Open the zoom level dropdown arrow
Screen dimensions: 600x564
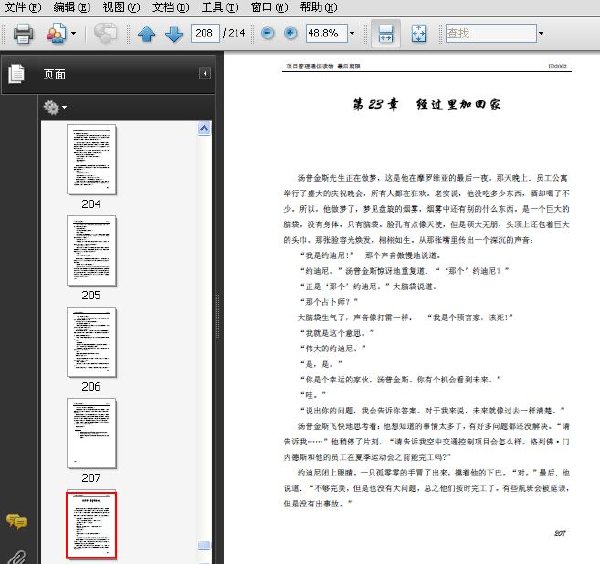[x=352, y=33]
